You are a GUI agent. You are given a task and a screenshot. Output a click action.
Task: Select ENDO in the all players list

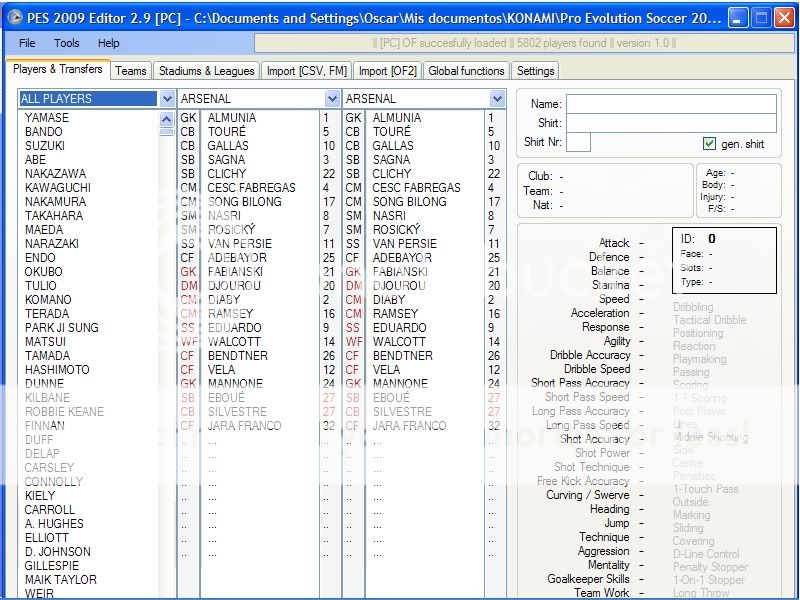[40, 258]
